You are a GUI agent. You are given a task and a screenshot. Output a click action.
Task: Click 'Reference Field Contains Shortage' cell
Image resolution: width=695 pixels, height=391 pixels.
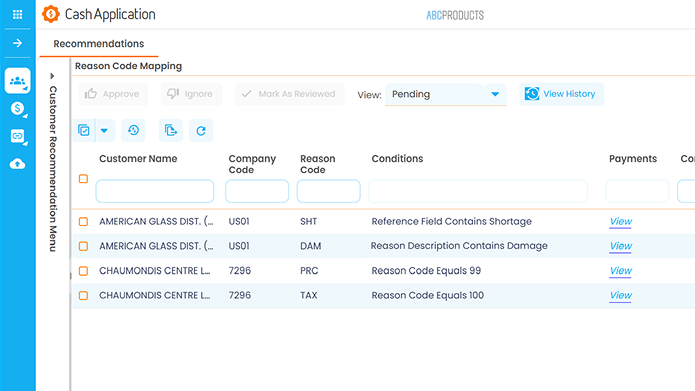tap(451, 221)
